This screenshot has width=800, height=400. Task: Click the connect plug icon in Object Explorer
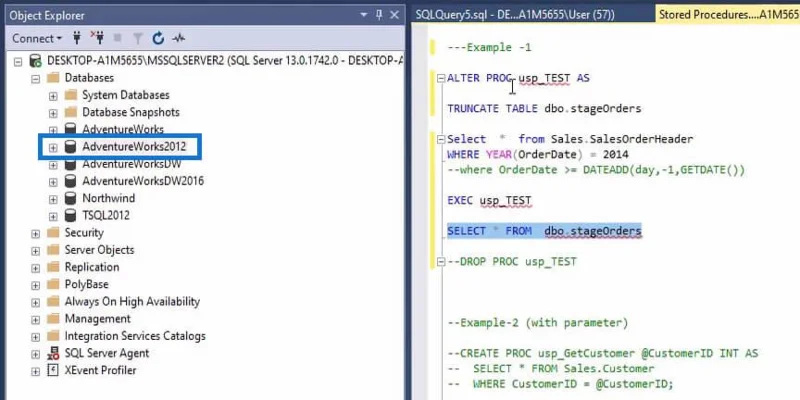click(x=78, y=38)
